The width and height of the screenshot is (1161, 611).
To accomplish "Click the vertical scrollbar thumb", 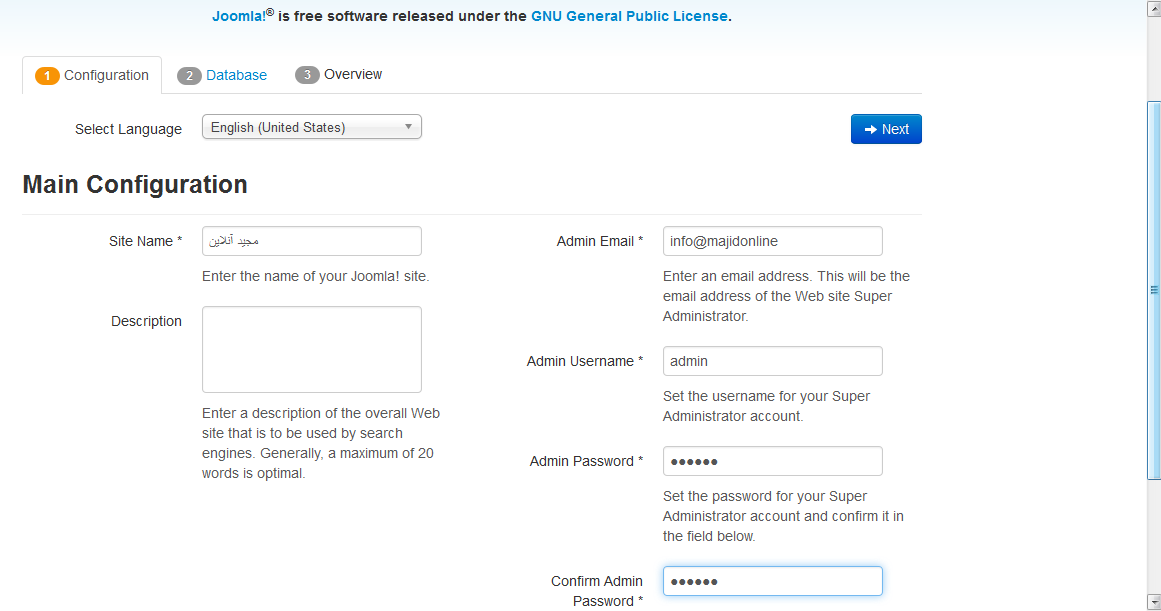I will [1154, 290].
